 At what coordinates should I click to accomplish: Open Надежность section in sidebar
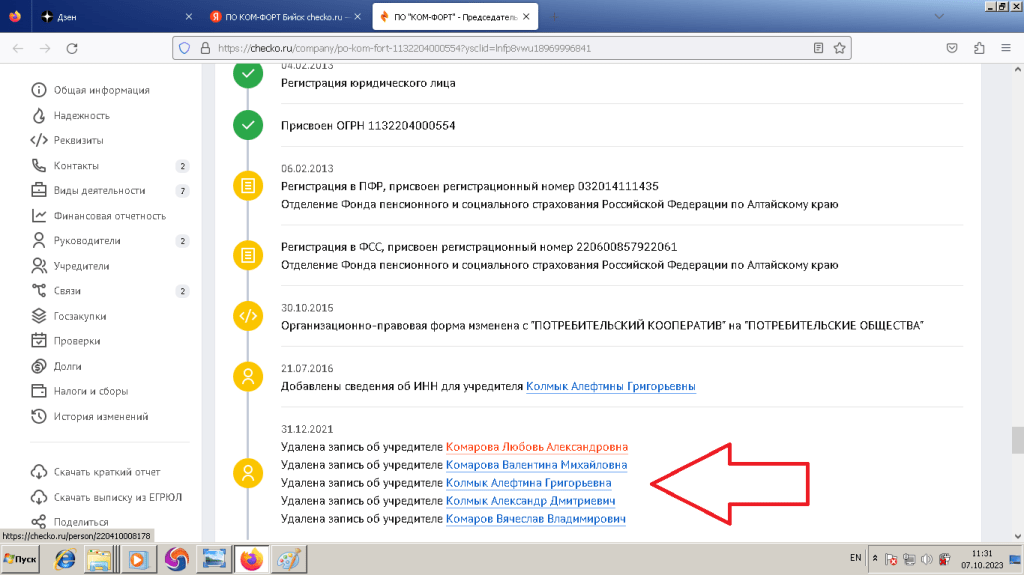pos(81,115)
